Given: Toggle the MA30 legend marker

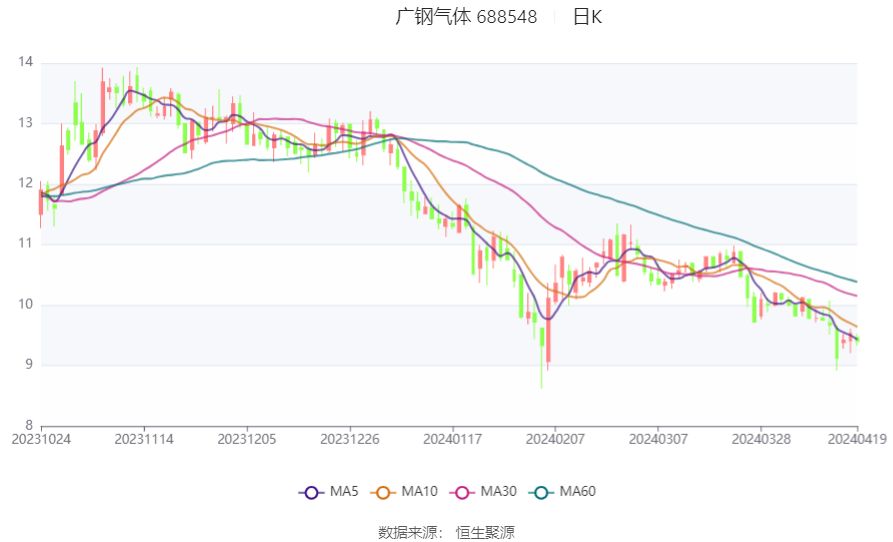Looking at the screenshot, I should coord(462,492).
